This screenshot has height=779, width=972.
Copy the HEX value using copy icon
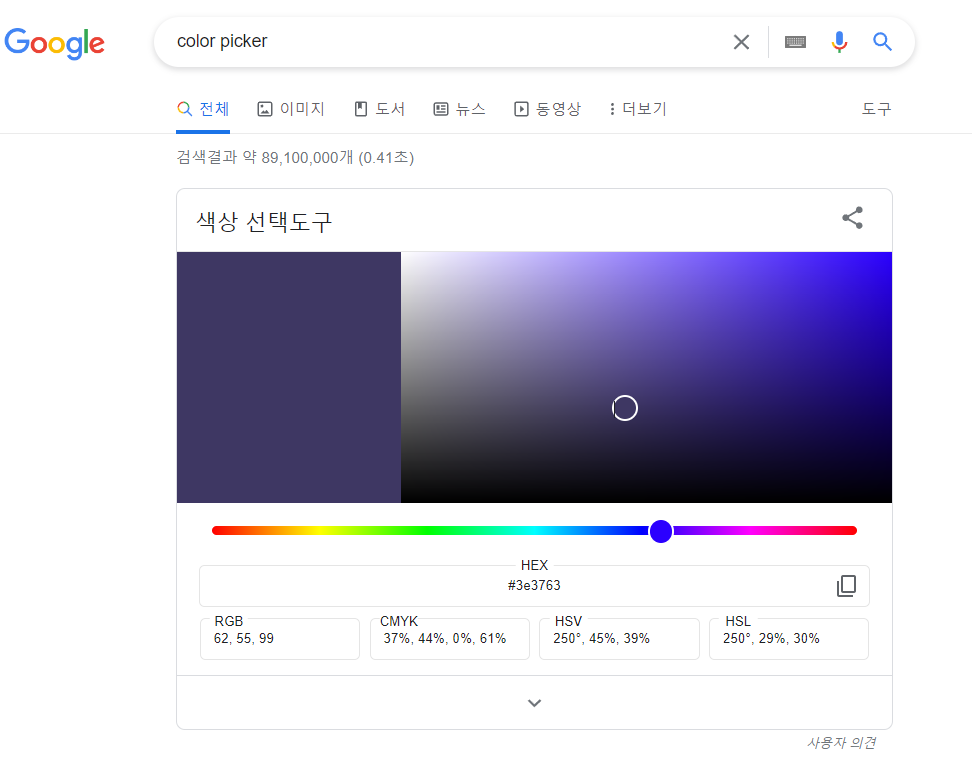pos(846,586)
